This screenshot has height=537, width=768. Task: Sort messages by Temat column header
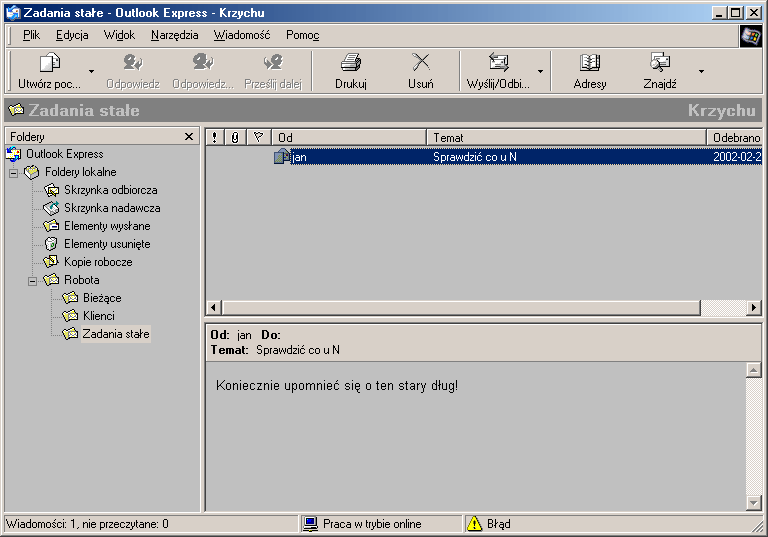pos(565,137)
